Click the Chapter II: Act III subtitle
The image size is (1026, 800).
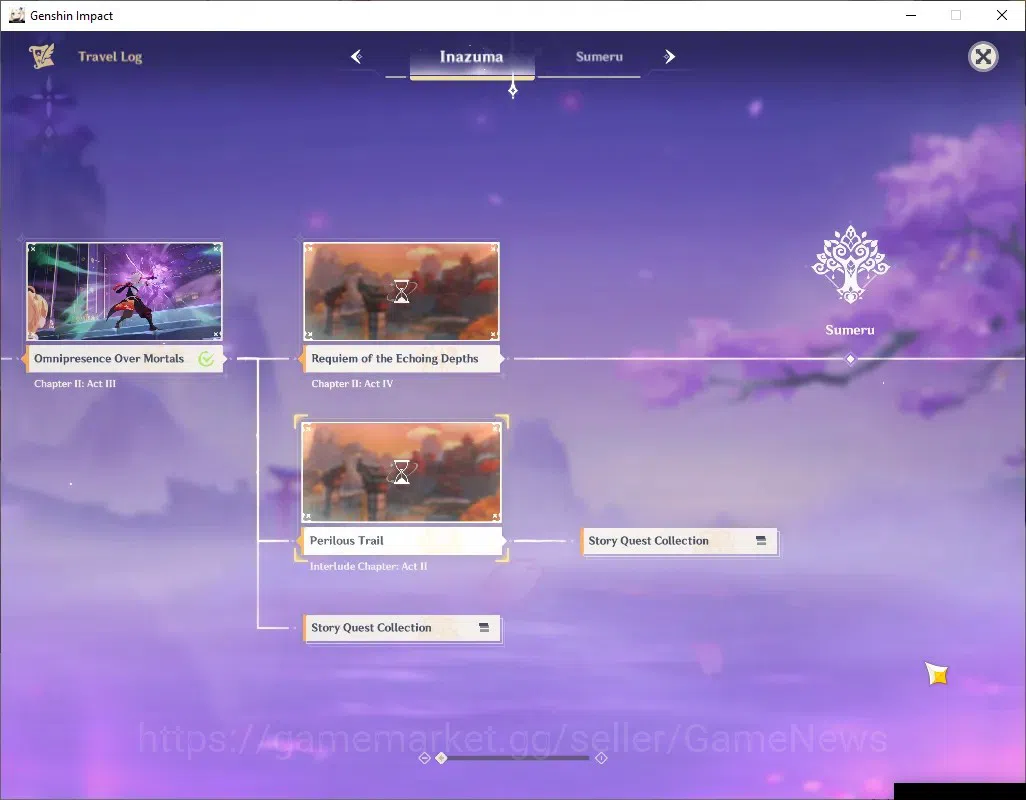(x=75, y=383)
